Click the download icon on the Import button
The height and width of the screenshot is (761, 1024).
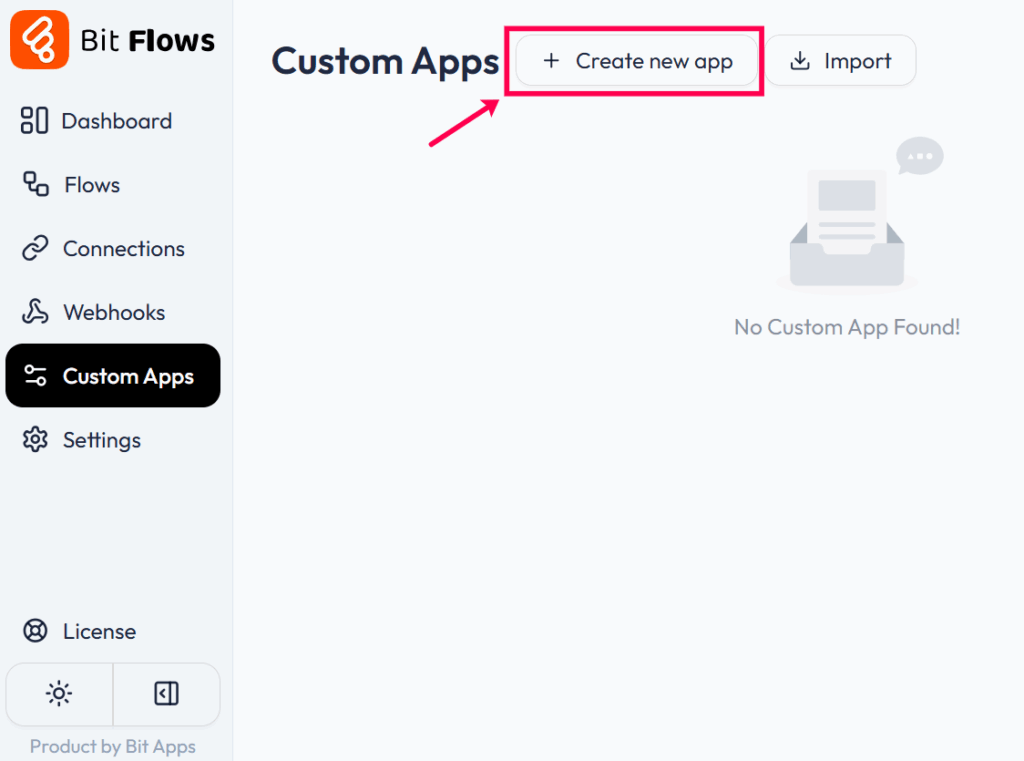click(799, 61)
